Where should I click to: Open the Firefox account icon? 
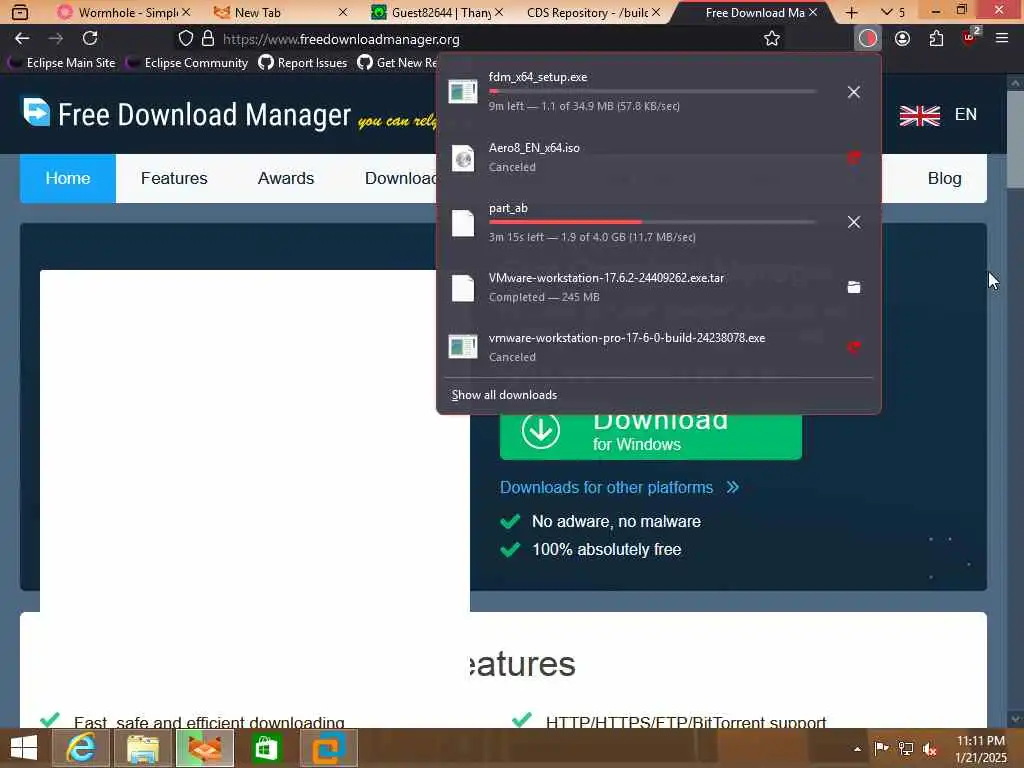903,39
